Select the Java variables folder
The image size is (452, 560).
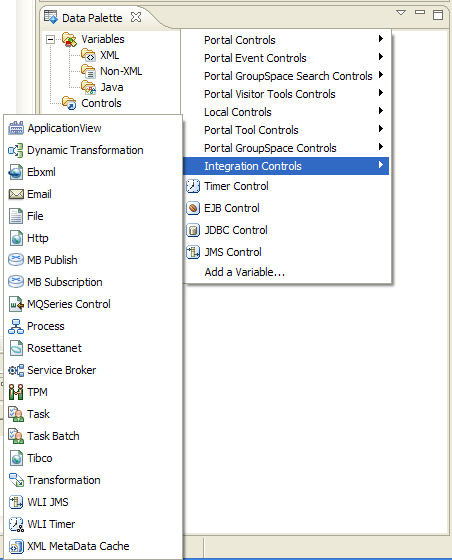pos(112,87)
